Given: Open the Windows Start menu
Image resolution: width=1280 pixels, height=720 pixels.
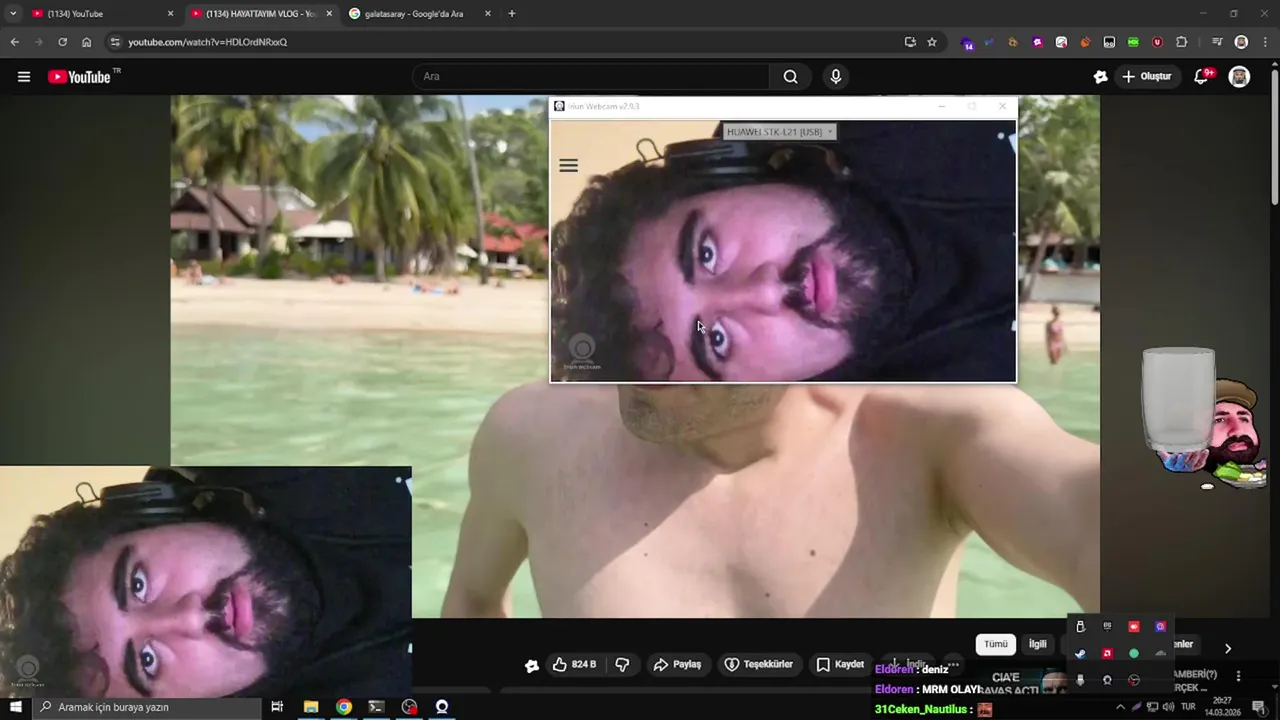Looking at the screenshot, I should (x=15, y=707).
